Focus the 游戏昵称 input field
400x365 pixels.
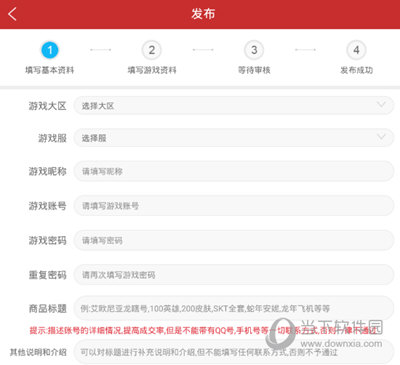click(x=234, y=171)
